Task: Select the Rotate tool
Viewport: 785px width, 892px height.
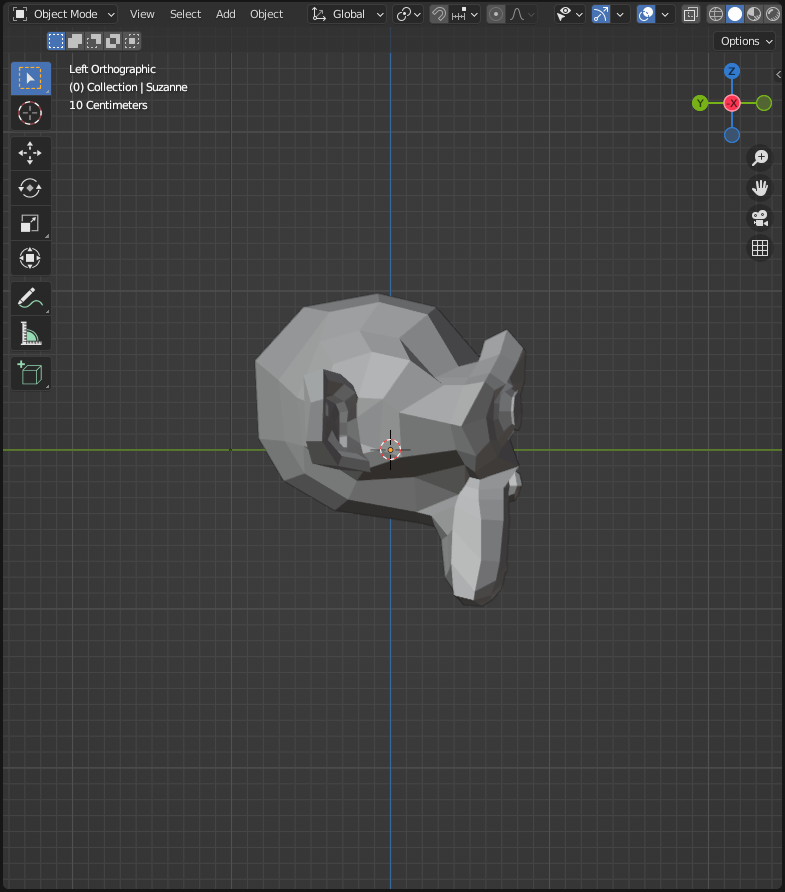Action: pos(31,188)
